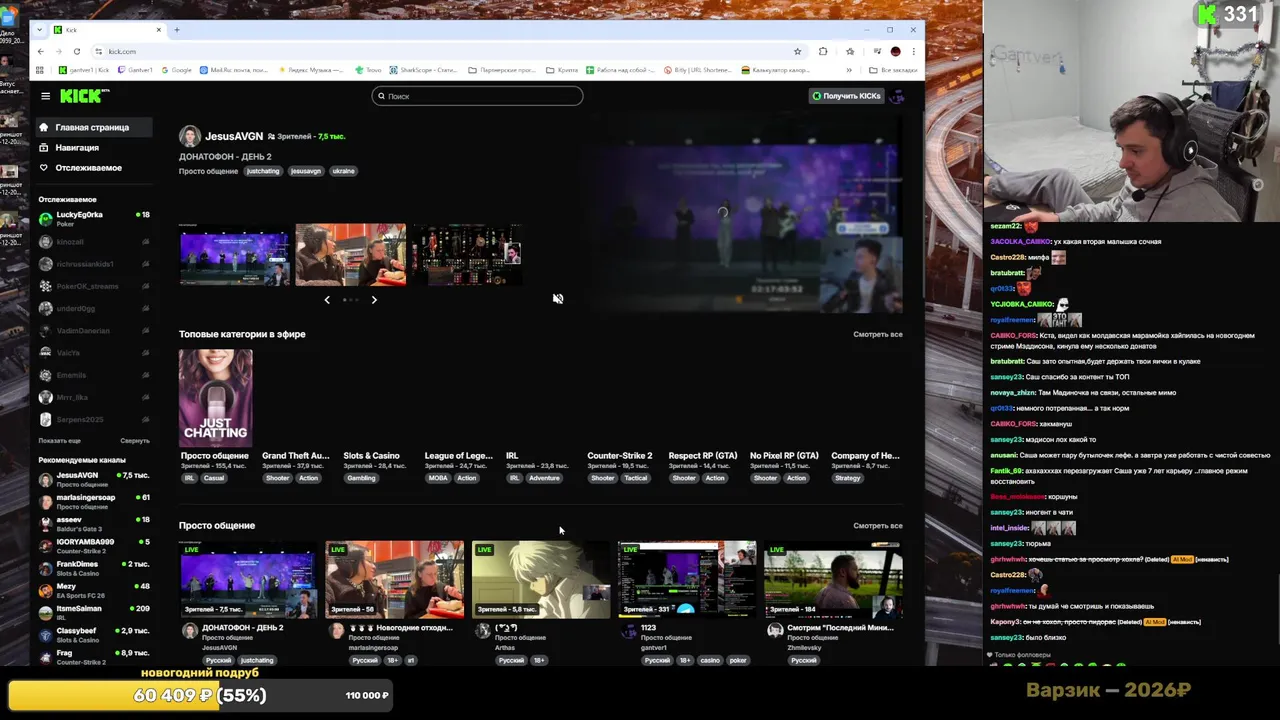
Task: Select the third carousel thumbnail with slots
Action: coord(467,255)
